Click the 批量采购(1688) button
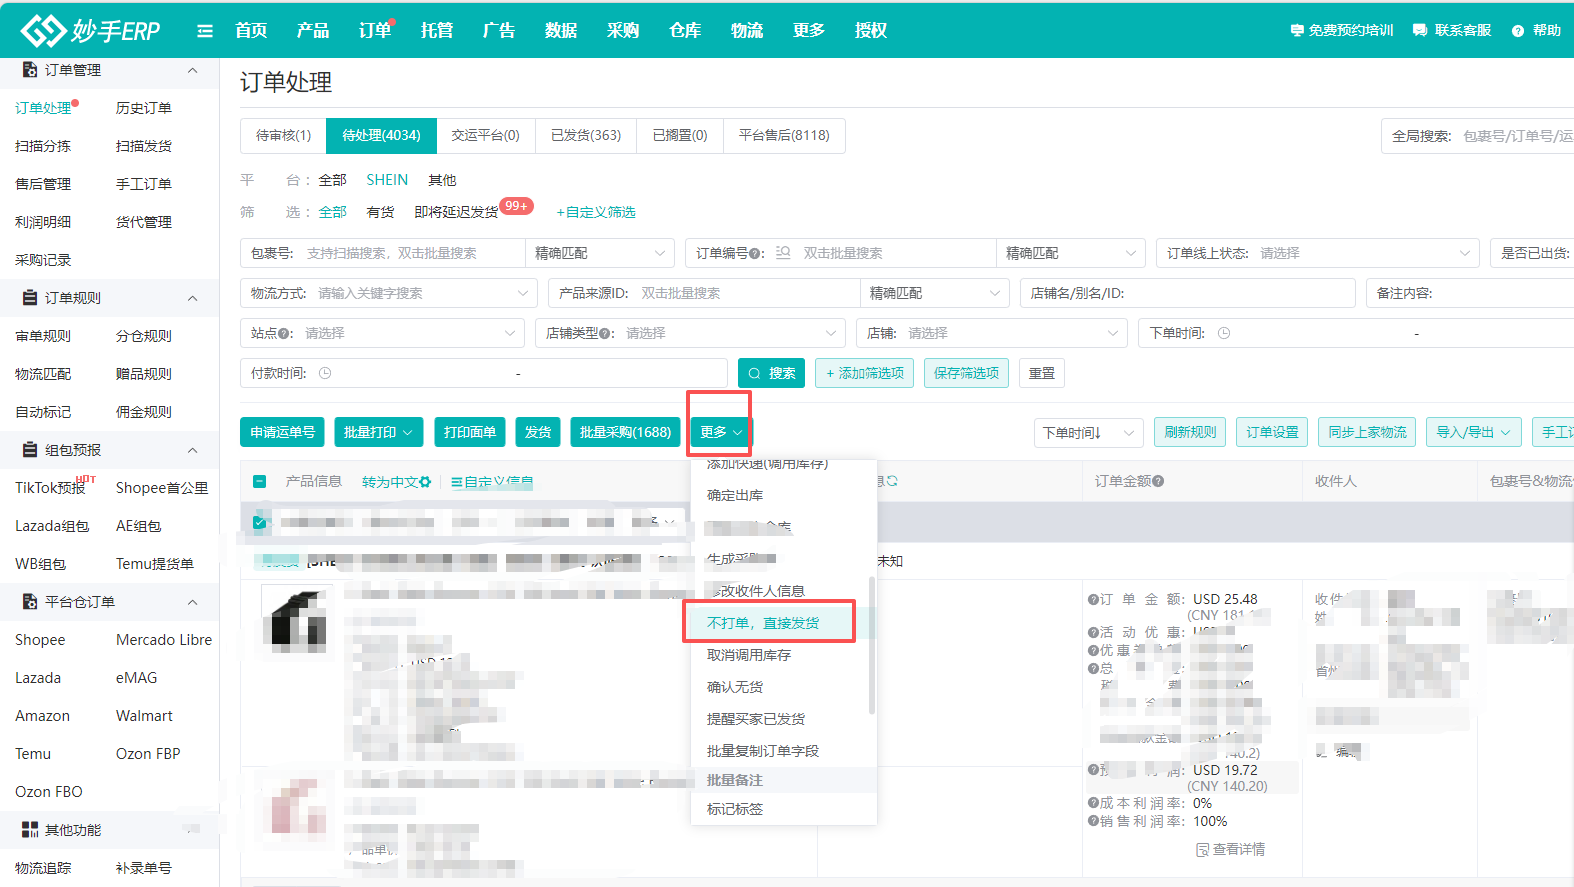1574x887 pixels. [x=625, y=432]
